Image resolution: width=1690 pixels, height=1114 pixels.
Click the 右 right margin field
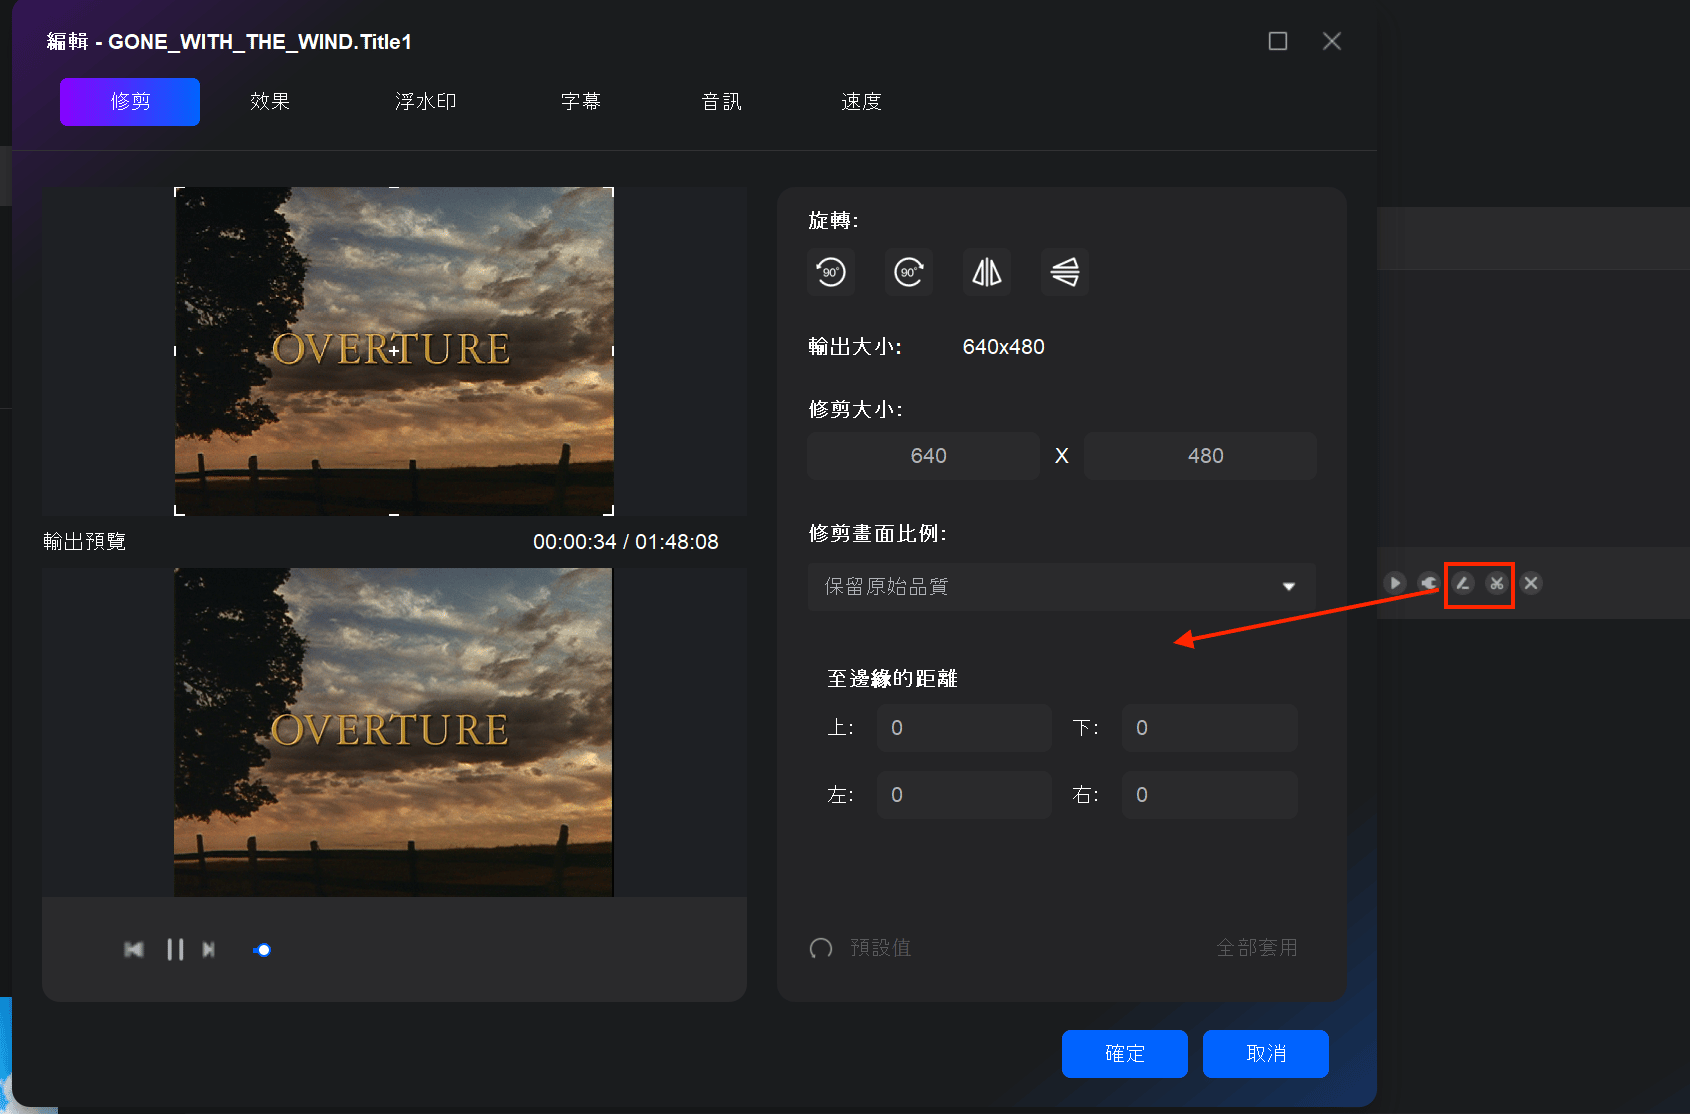(x=1210, y=795)
